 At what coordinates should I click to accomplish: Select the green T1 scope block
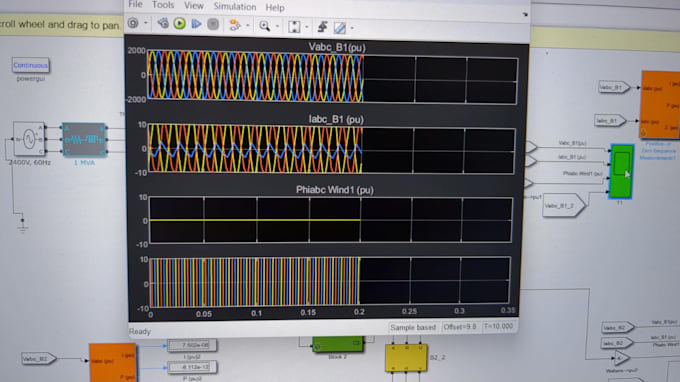(x=621, y=171)
